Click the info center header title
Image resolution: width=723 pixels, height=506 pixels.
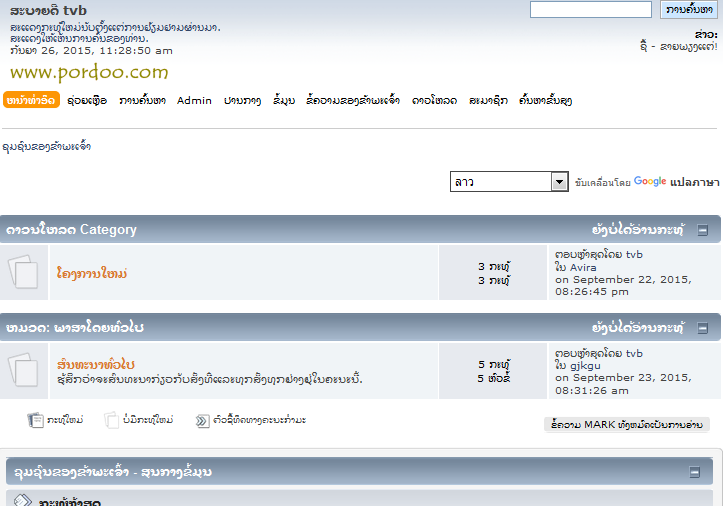[x=113, y=472]
